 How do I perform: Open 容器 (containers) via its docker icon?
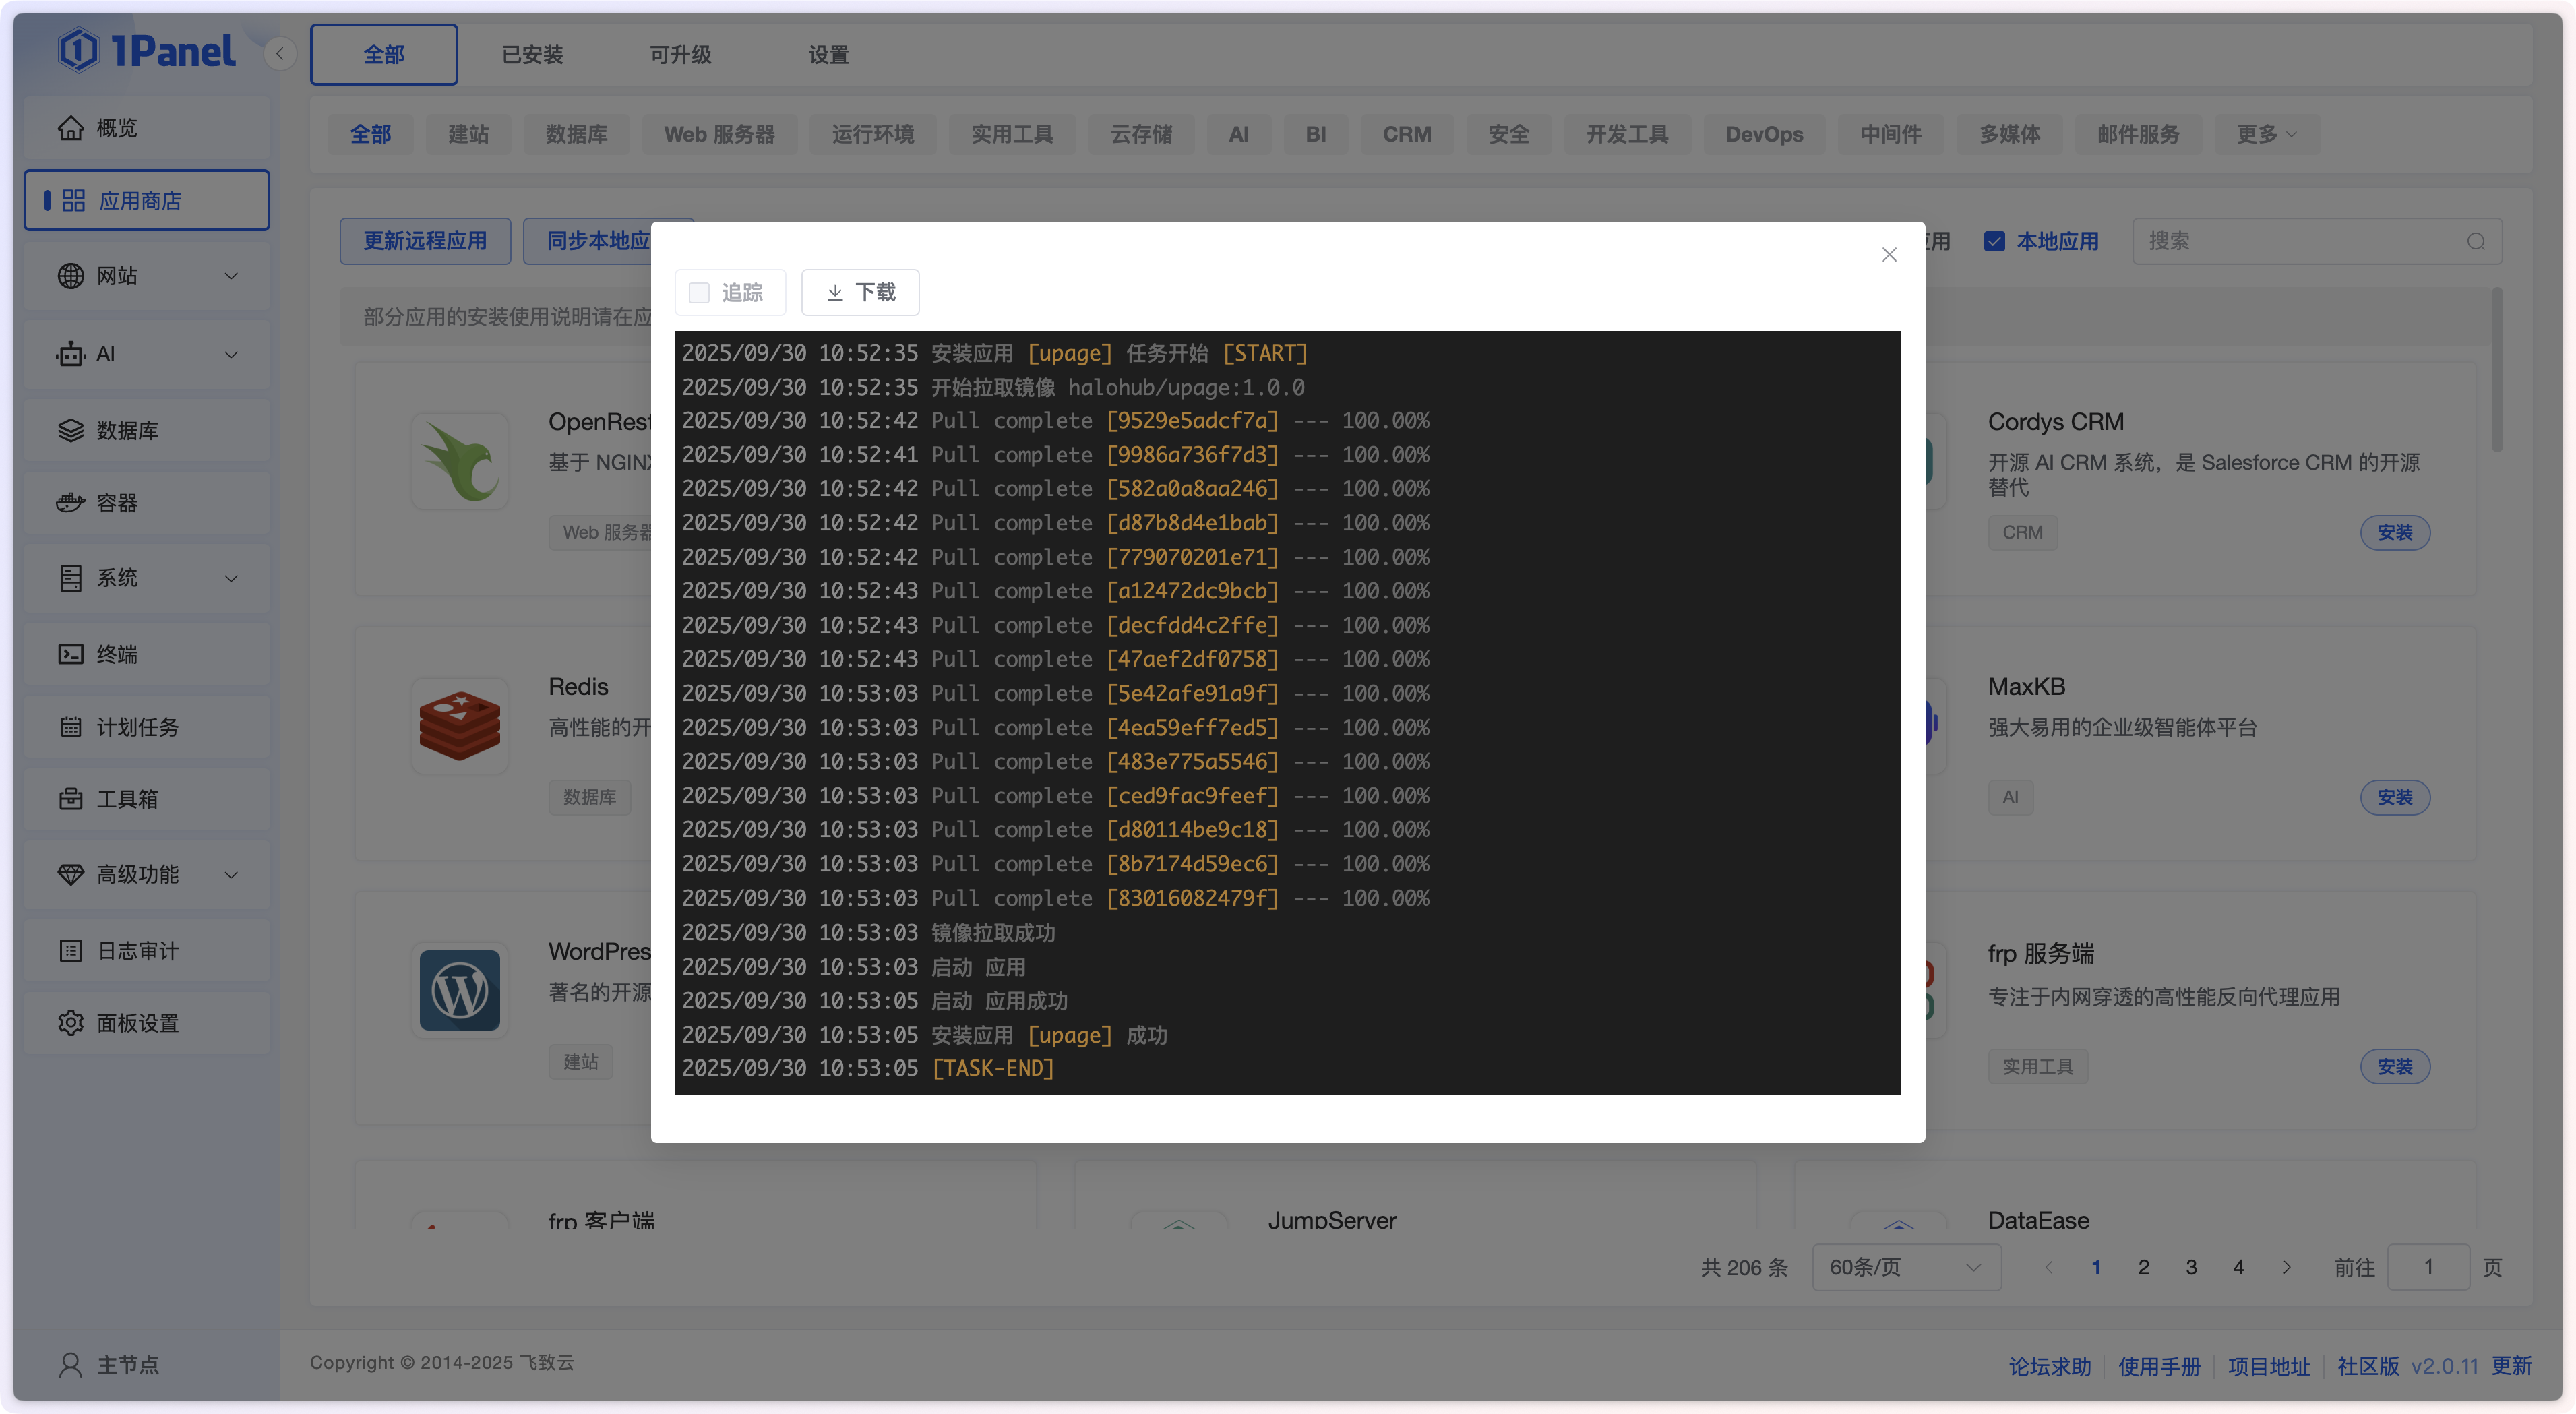(70, 502)
